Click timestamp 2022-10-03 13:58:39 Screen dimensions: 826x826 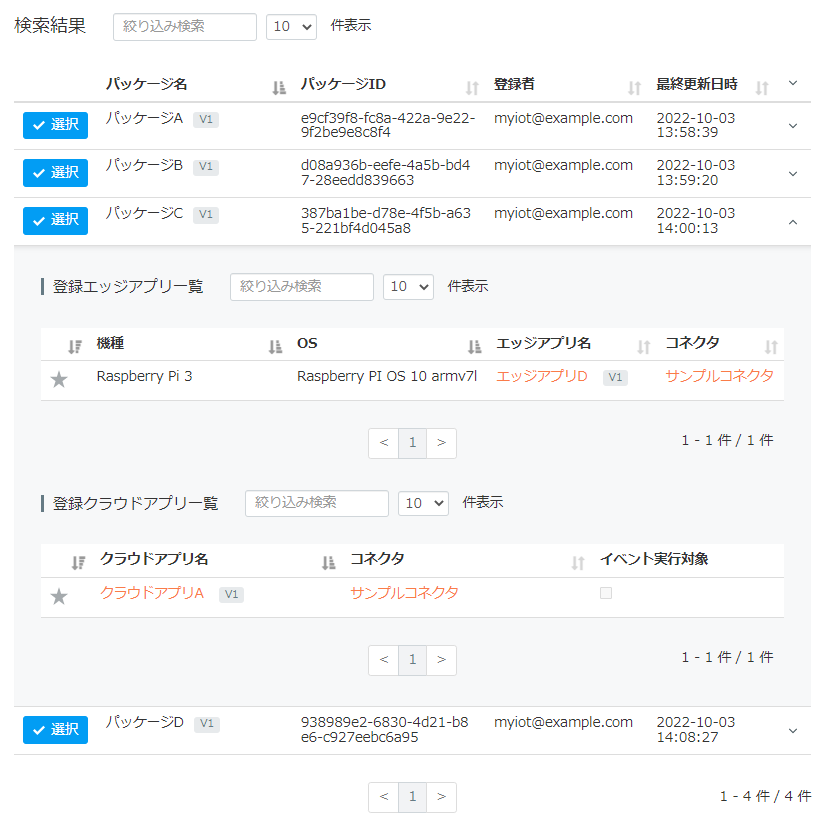695,125
